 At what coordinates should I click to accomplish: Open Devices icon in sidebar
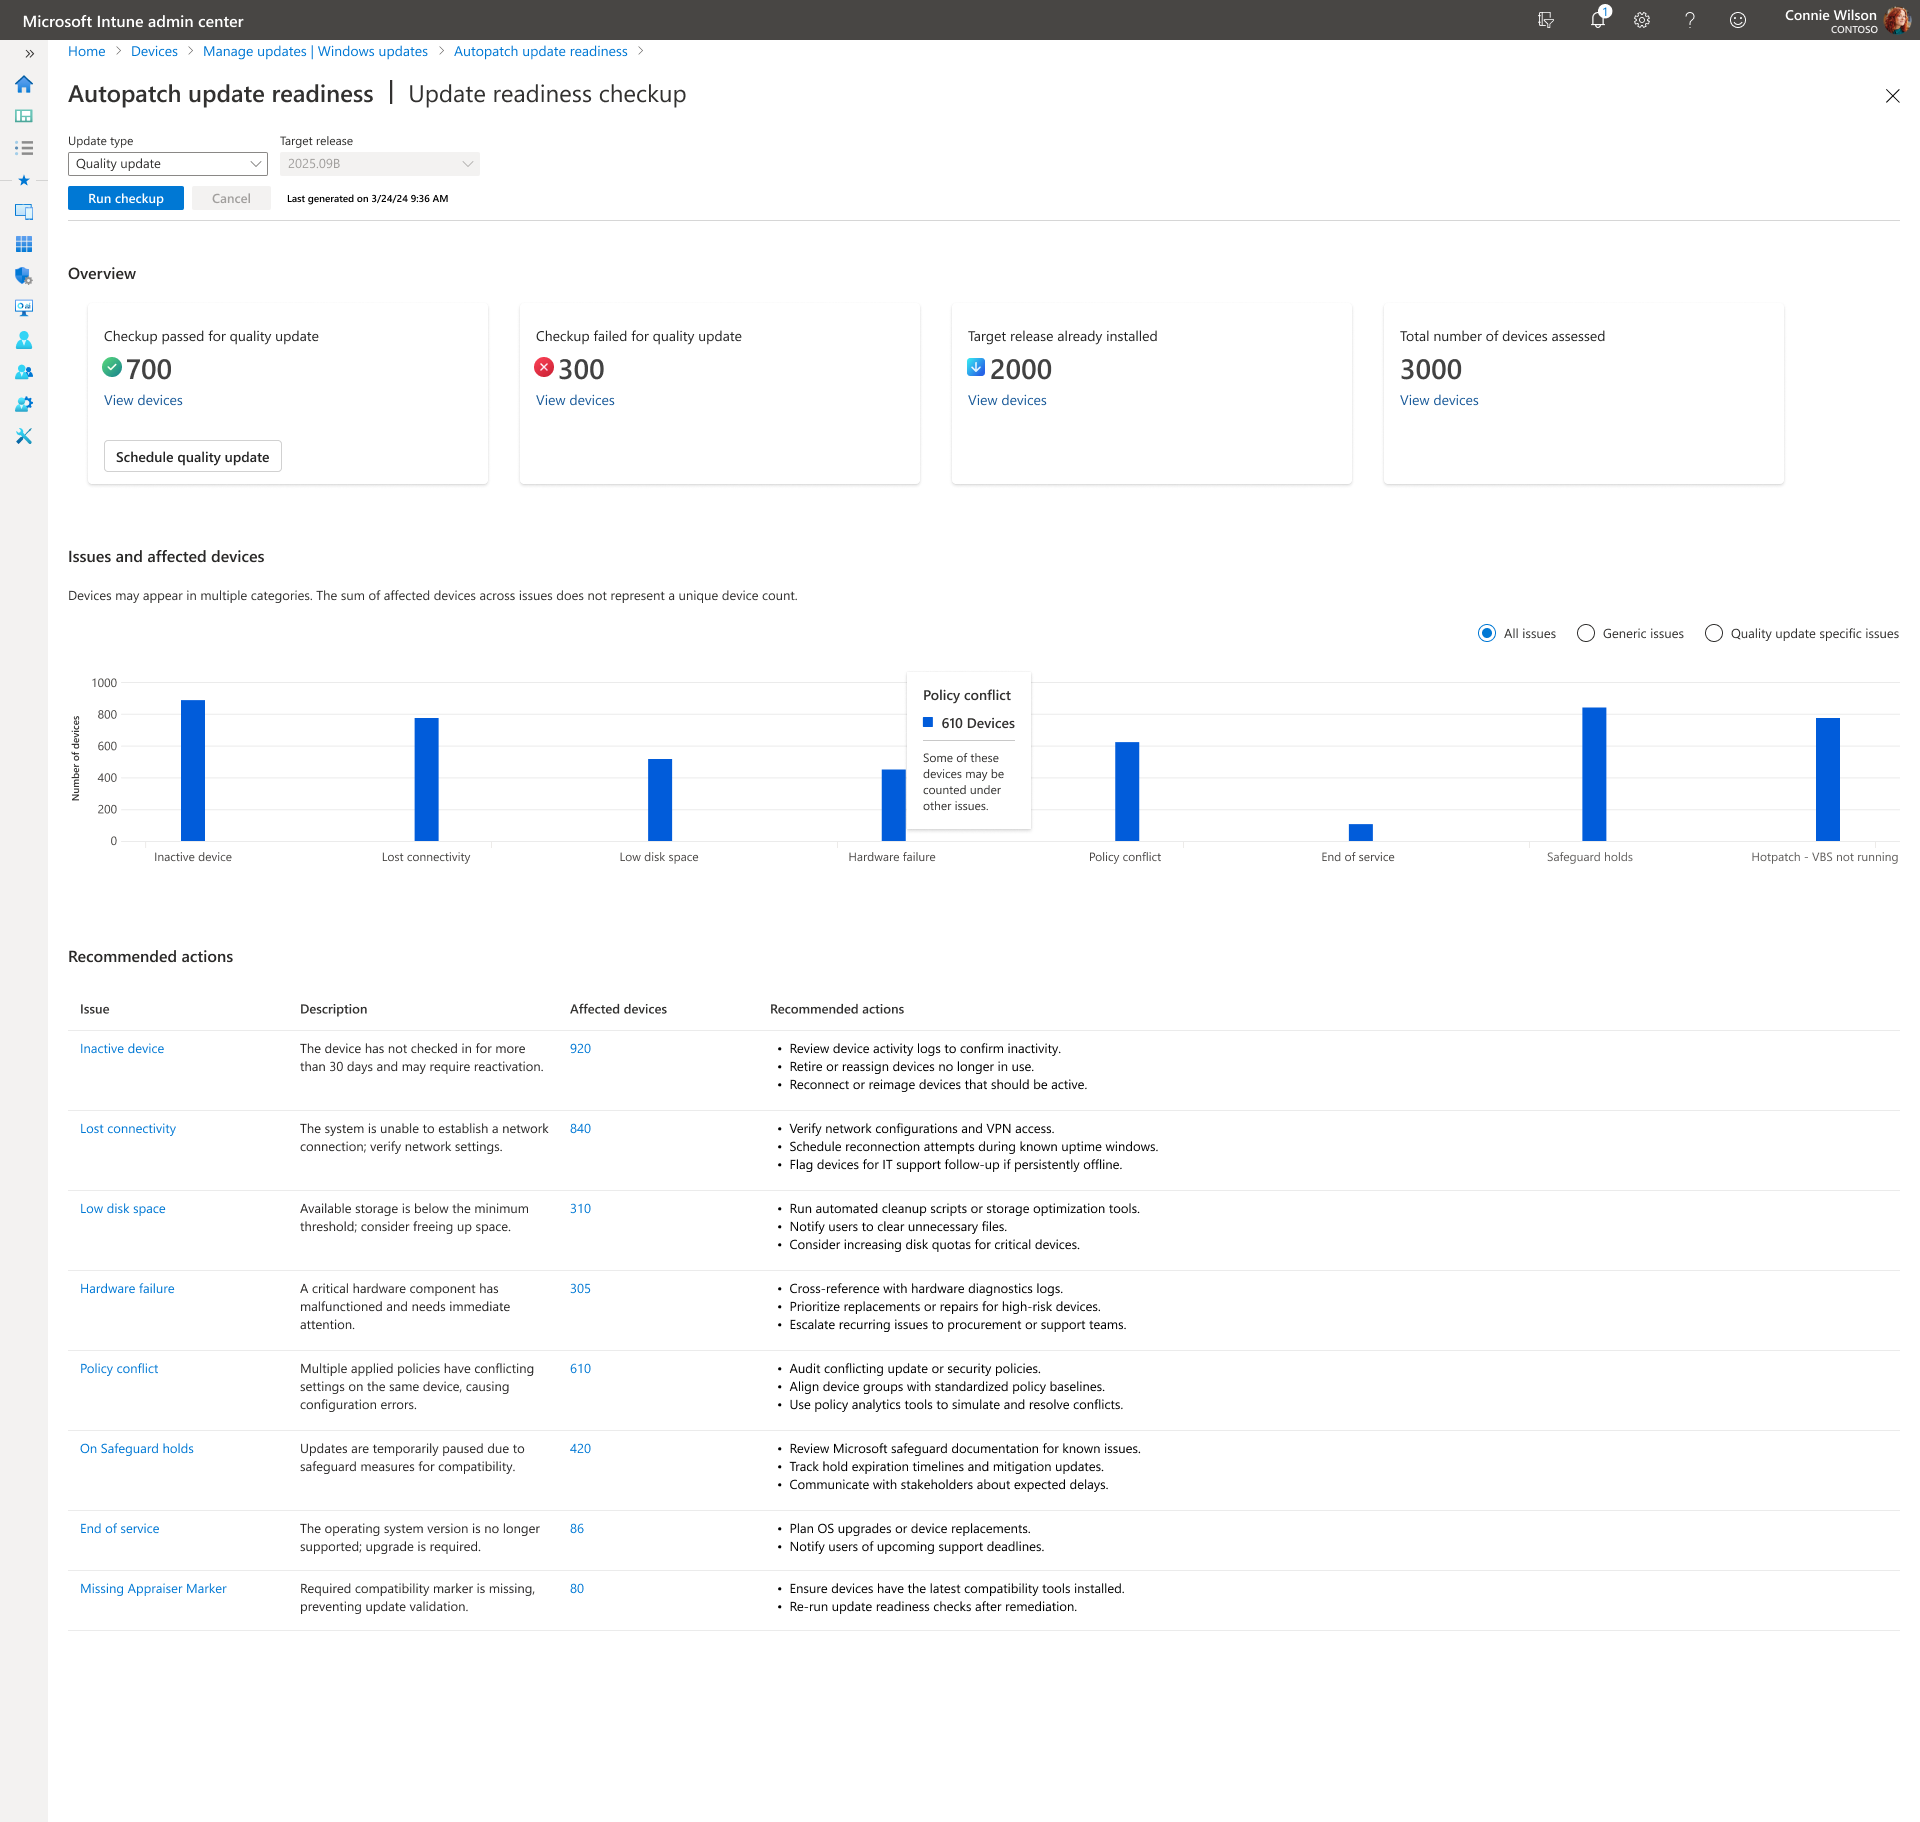(24, 212)
